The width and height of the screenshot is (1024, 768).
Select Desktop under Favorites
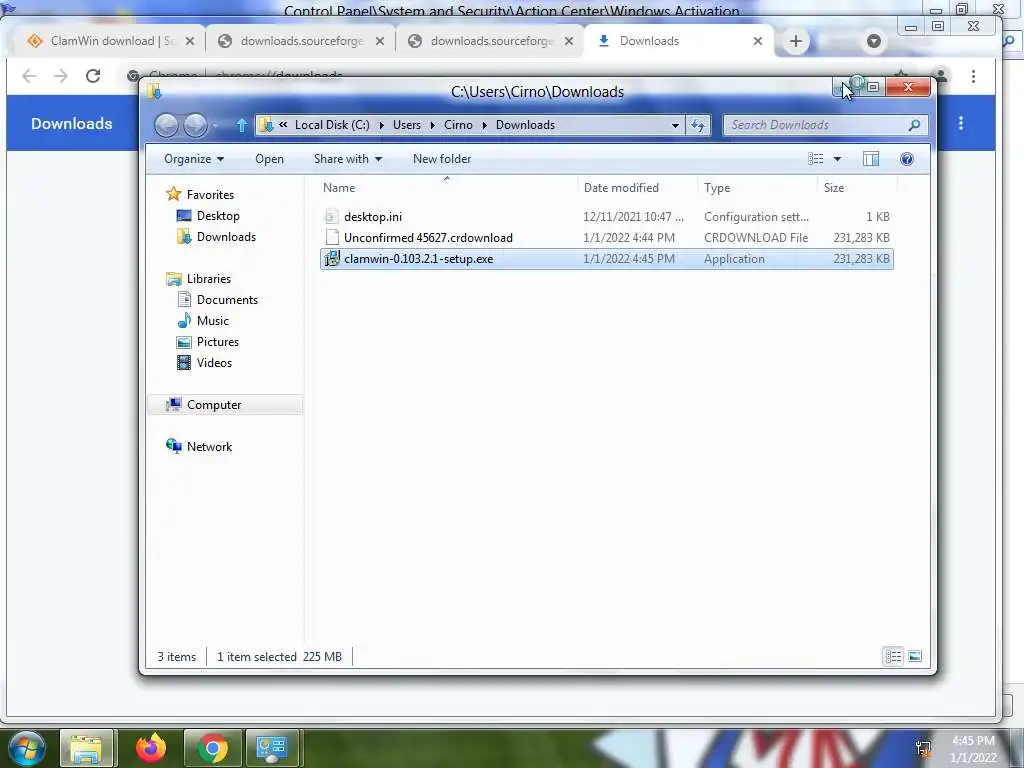(x=218, y=216)
